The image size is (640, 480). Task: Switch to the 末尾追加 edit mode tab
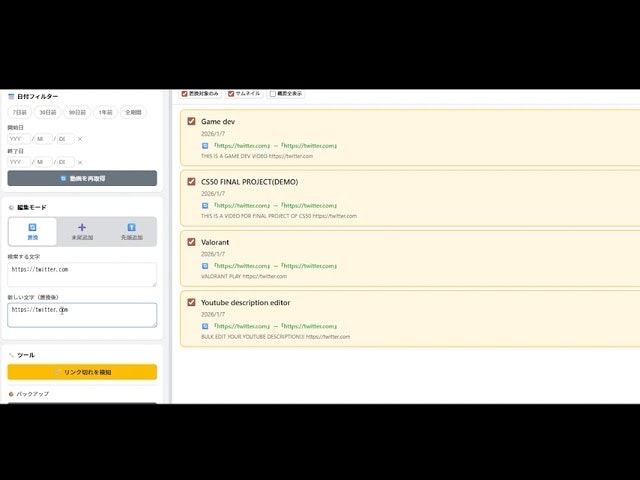(82, 232)
